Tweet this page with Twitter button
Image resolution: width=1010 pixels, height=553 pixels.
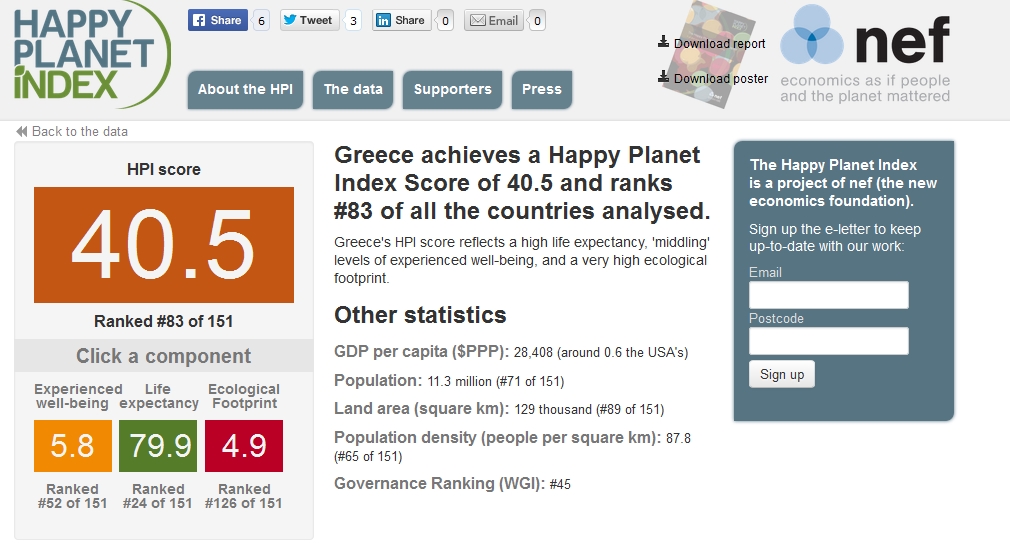click(x=309, y=20)
